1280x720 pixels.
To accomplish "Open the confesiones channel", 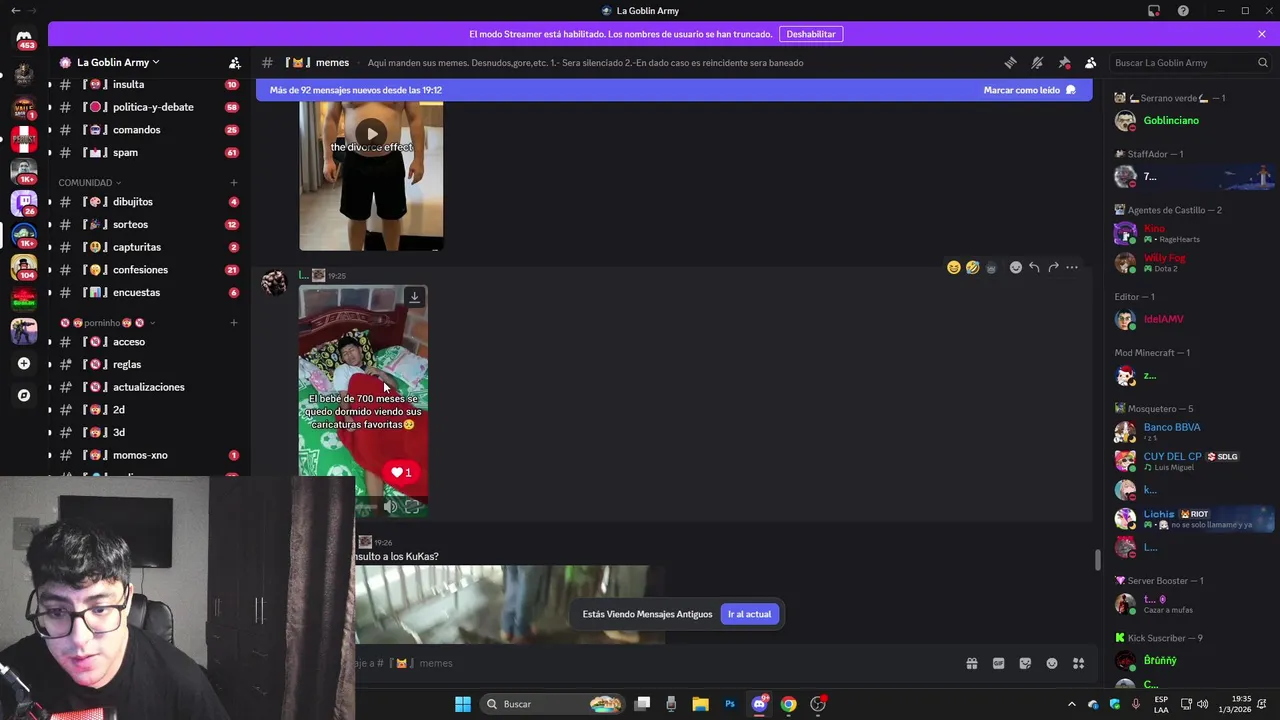I will 148,270.
